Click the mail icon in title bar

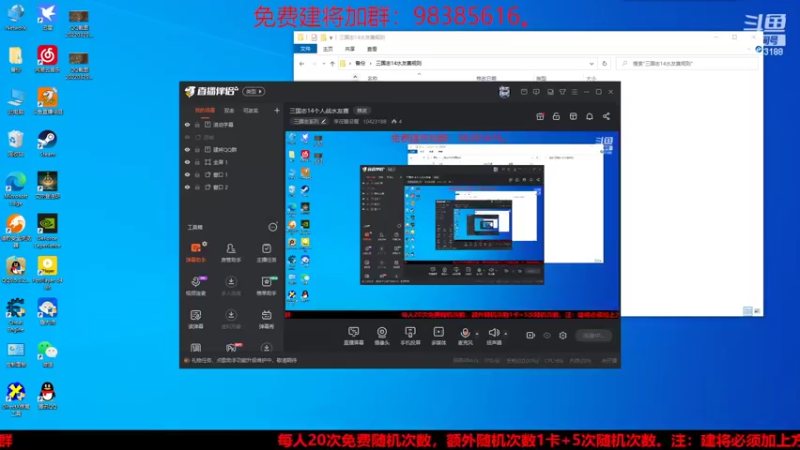524,92
